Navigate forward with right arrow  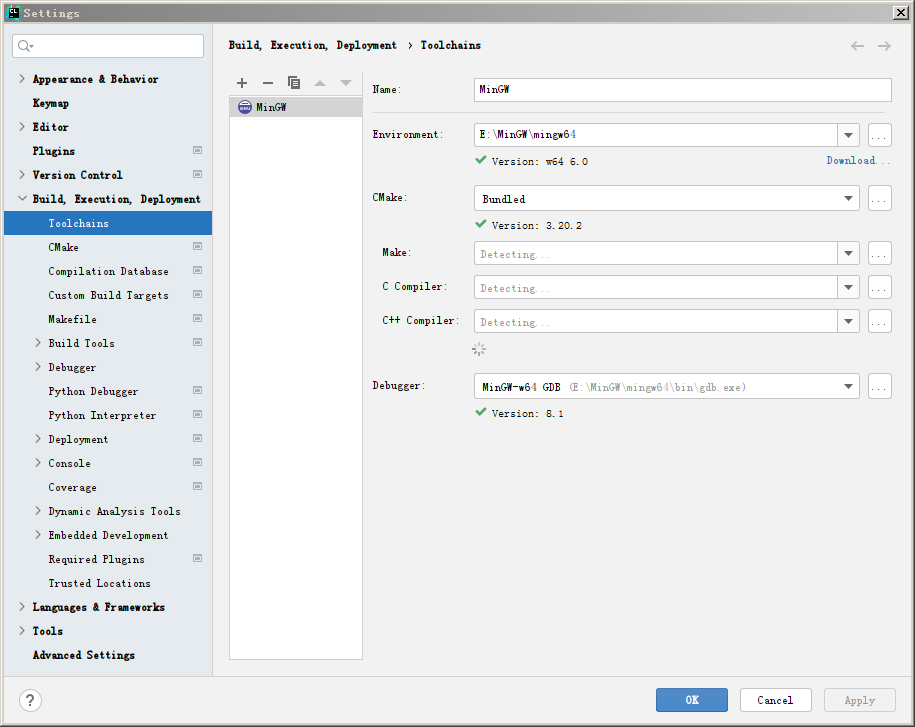tap(885, 46)
